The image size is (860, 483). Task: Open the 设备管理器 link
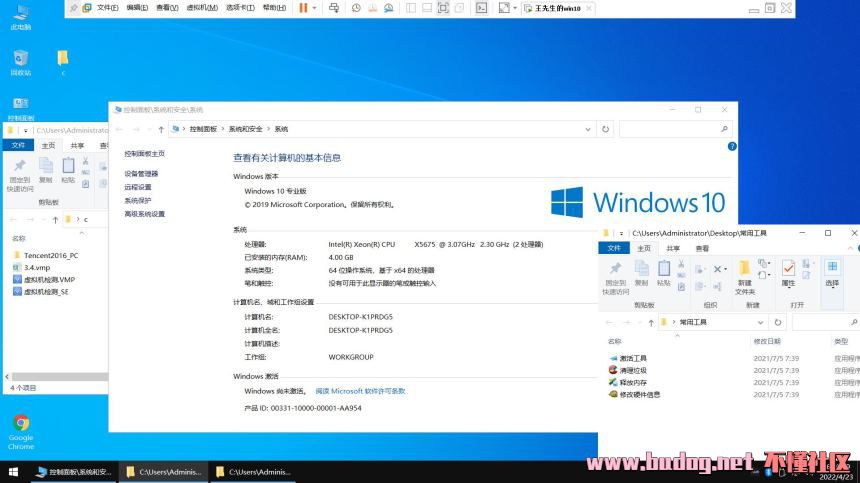[141, 174]
